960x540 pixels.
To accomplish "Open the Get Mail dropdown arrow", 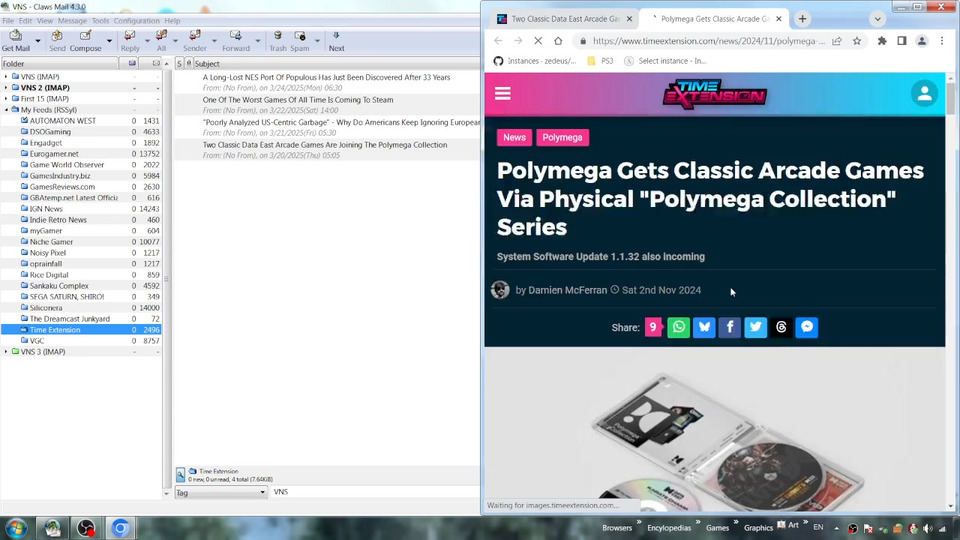I will point(37,41).
